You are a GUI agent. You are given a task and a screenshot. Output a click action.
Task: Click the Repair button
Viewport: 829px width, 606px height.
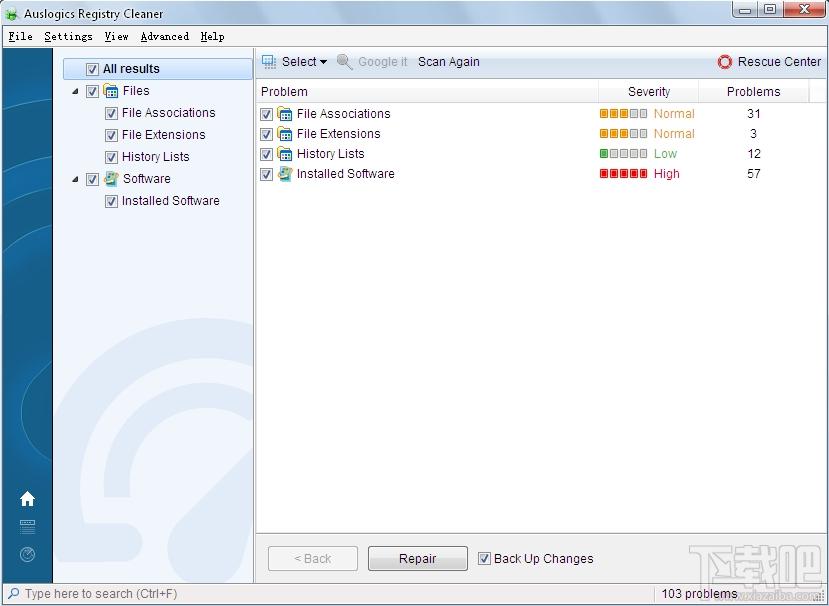(x=417, y=558)
